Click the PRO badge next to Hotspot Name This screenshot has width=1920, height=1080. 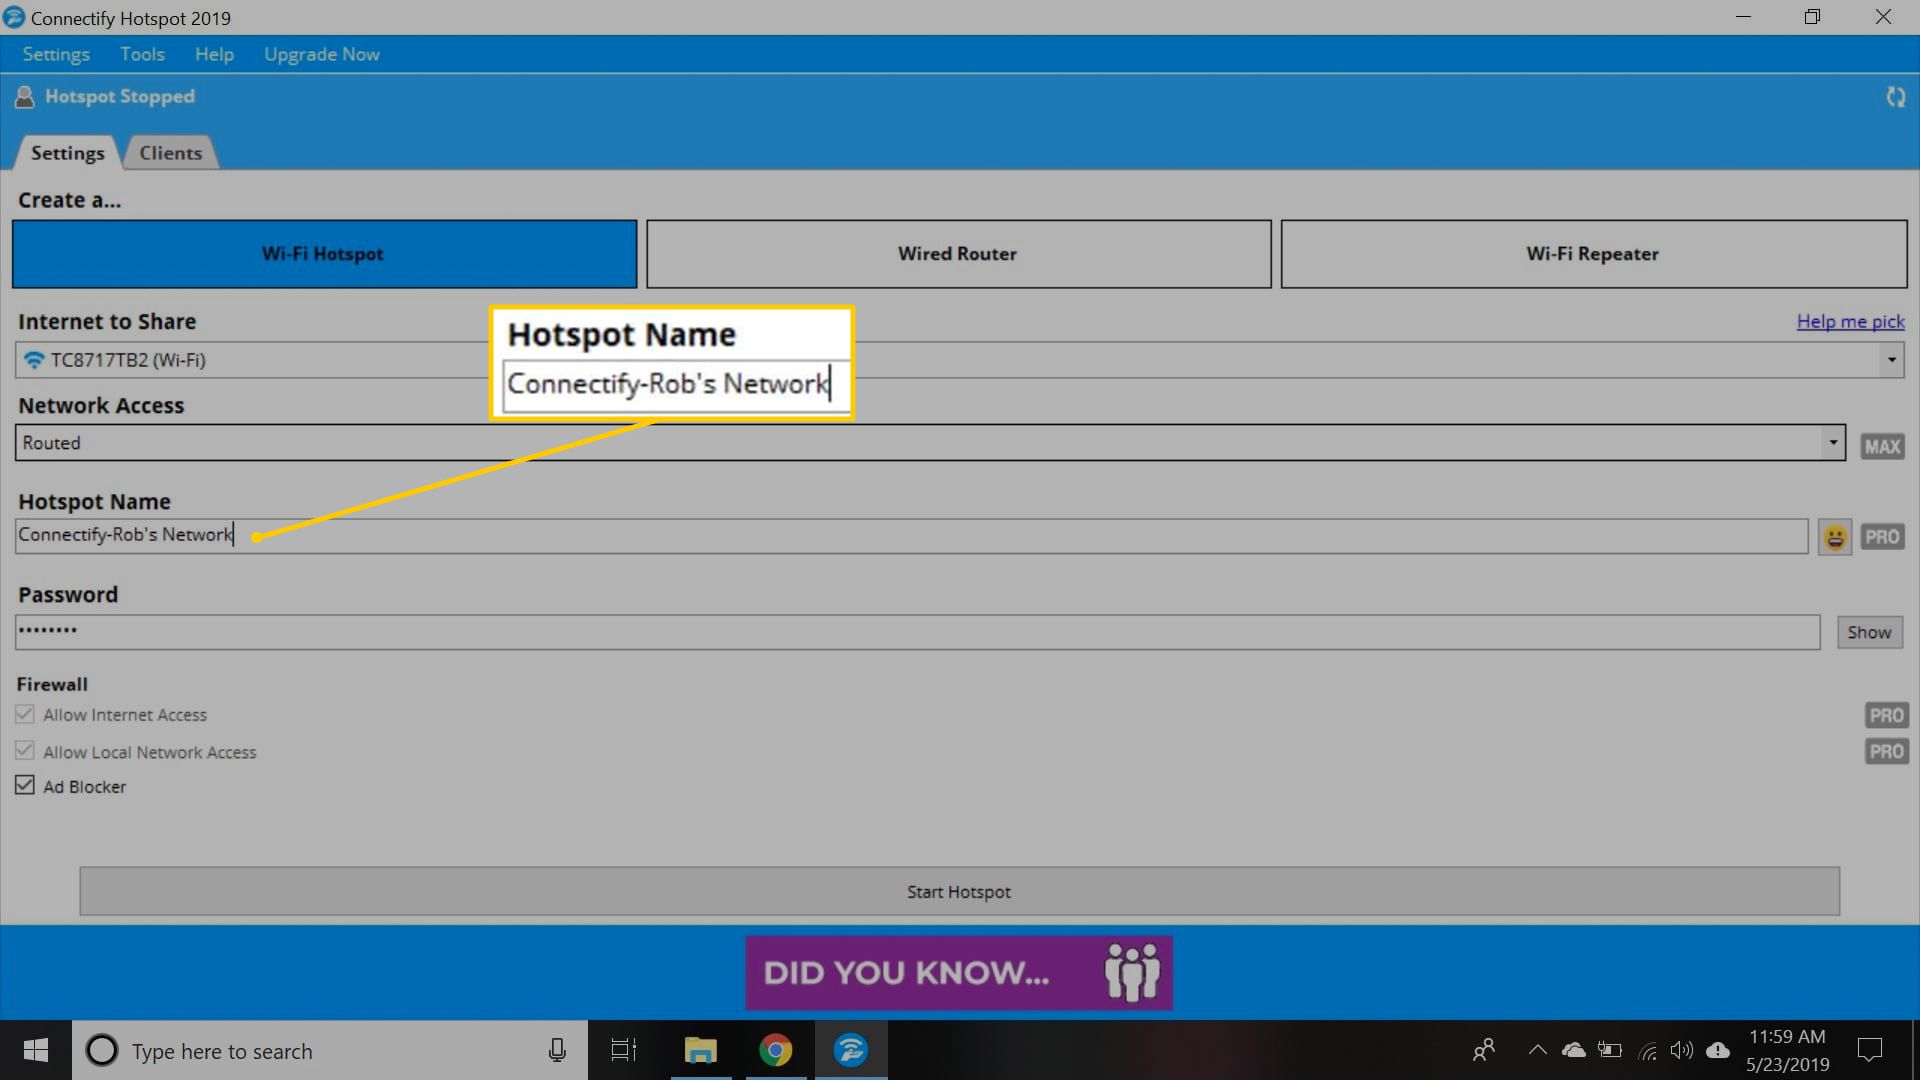click(x=1882, y=537)
